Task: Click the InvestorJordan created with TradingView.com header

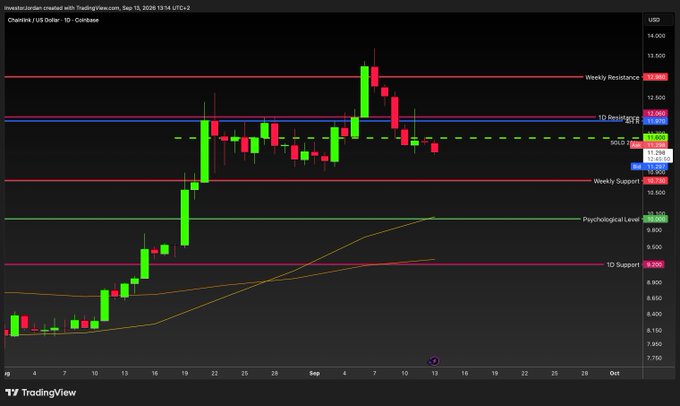Action: click(x=97, y=8)
